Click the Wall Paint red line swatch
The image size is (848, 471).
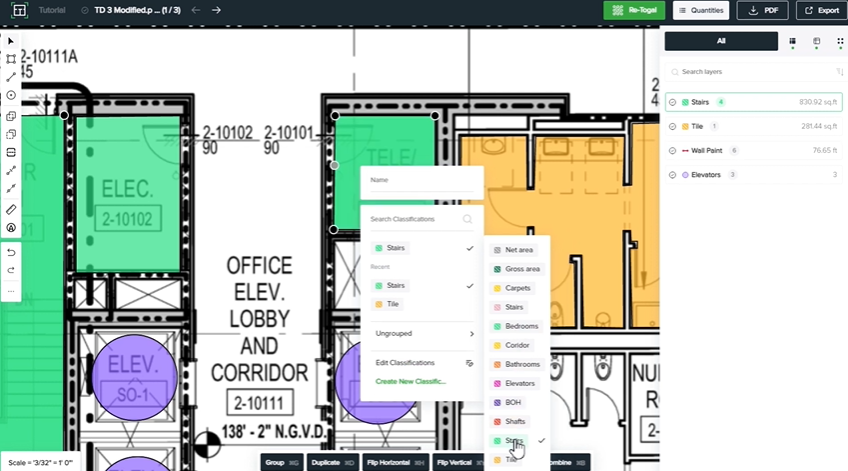(685, 151)
